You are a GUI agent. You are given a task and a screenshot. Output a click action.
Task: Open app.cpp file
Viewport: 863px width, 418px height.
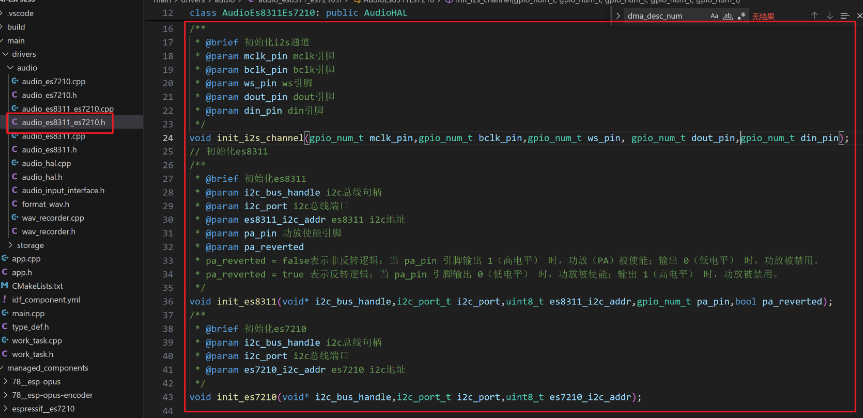tap(26, 259)
